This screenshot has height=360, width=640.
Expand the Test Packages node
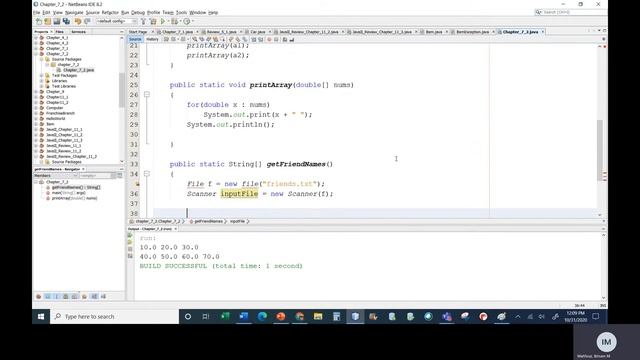42,76
